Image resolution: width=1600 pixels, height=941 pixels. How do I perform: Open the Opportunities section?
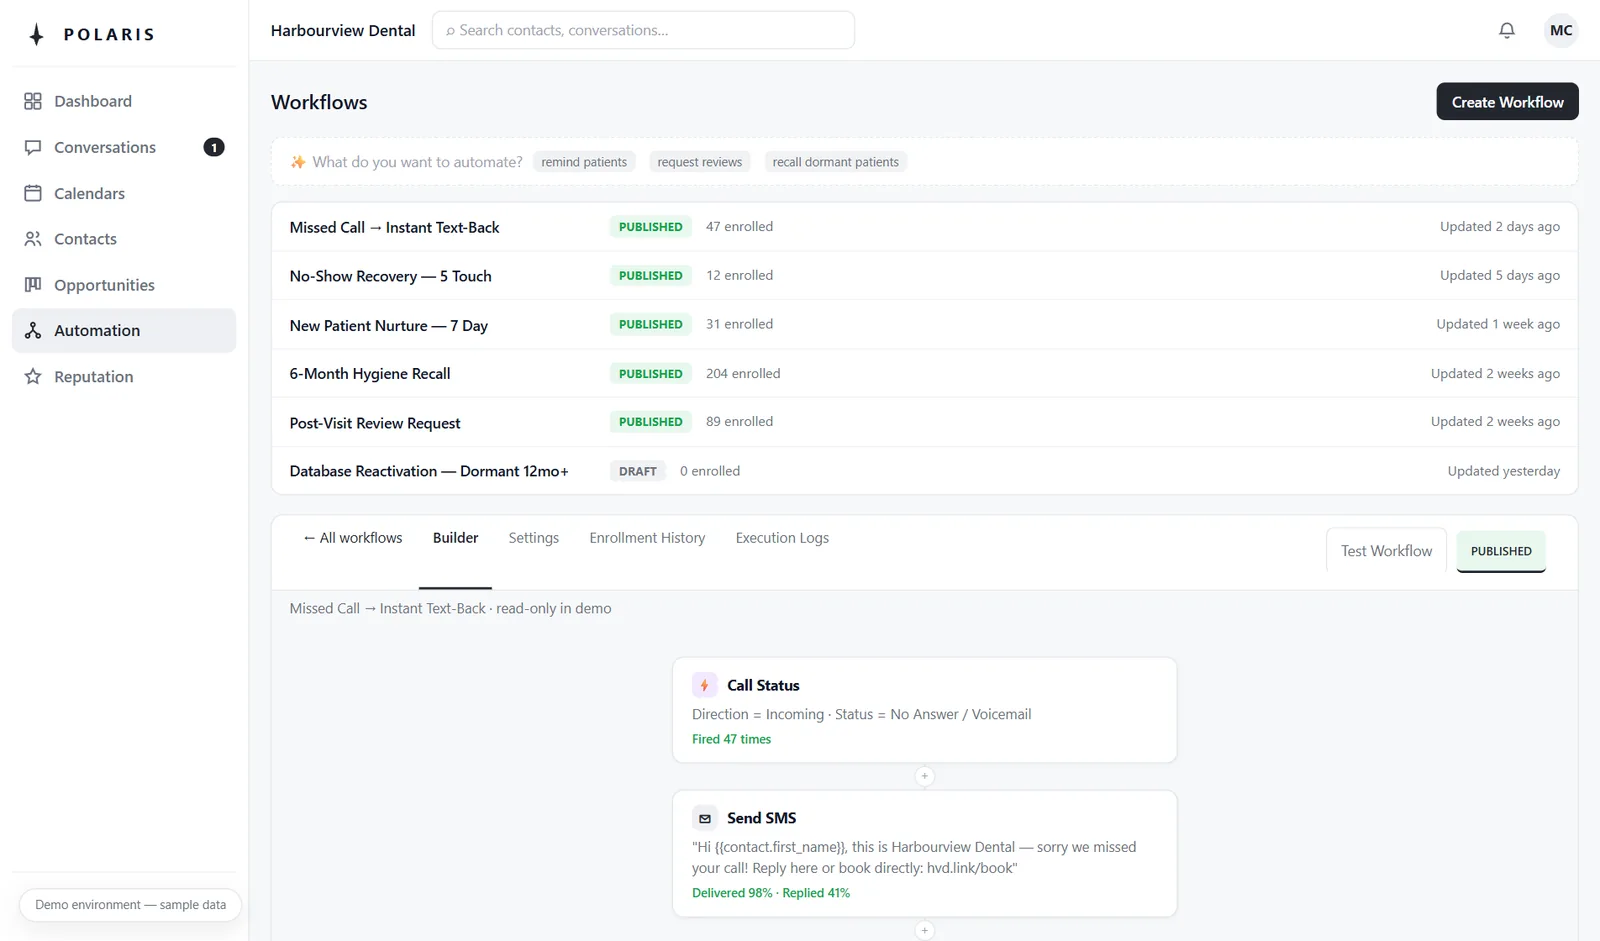click(124, 285)
